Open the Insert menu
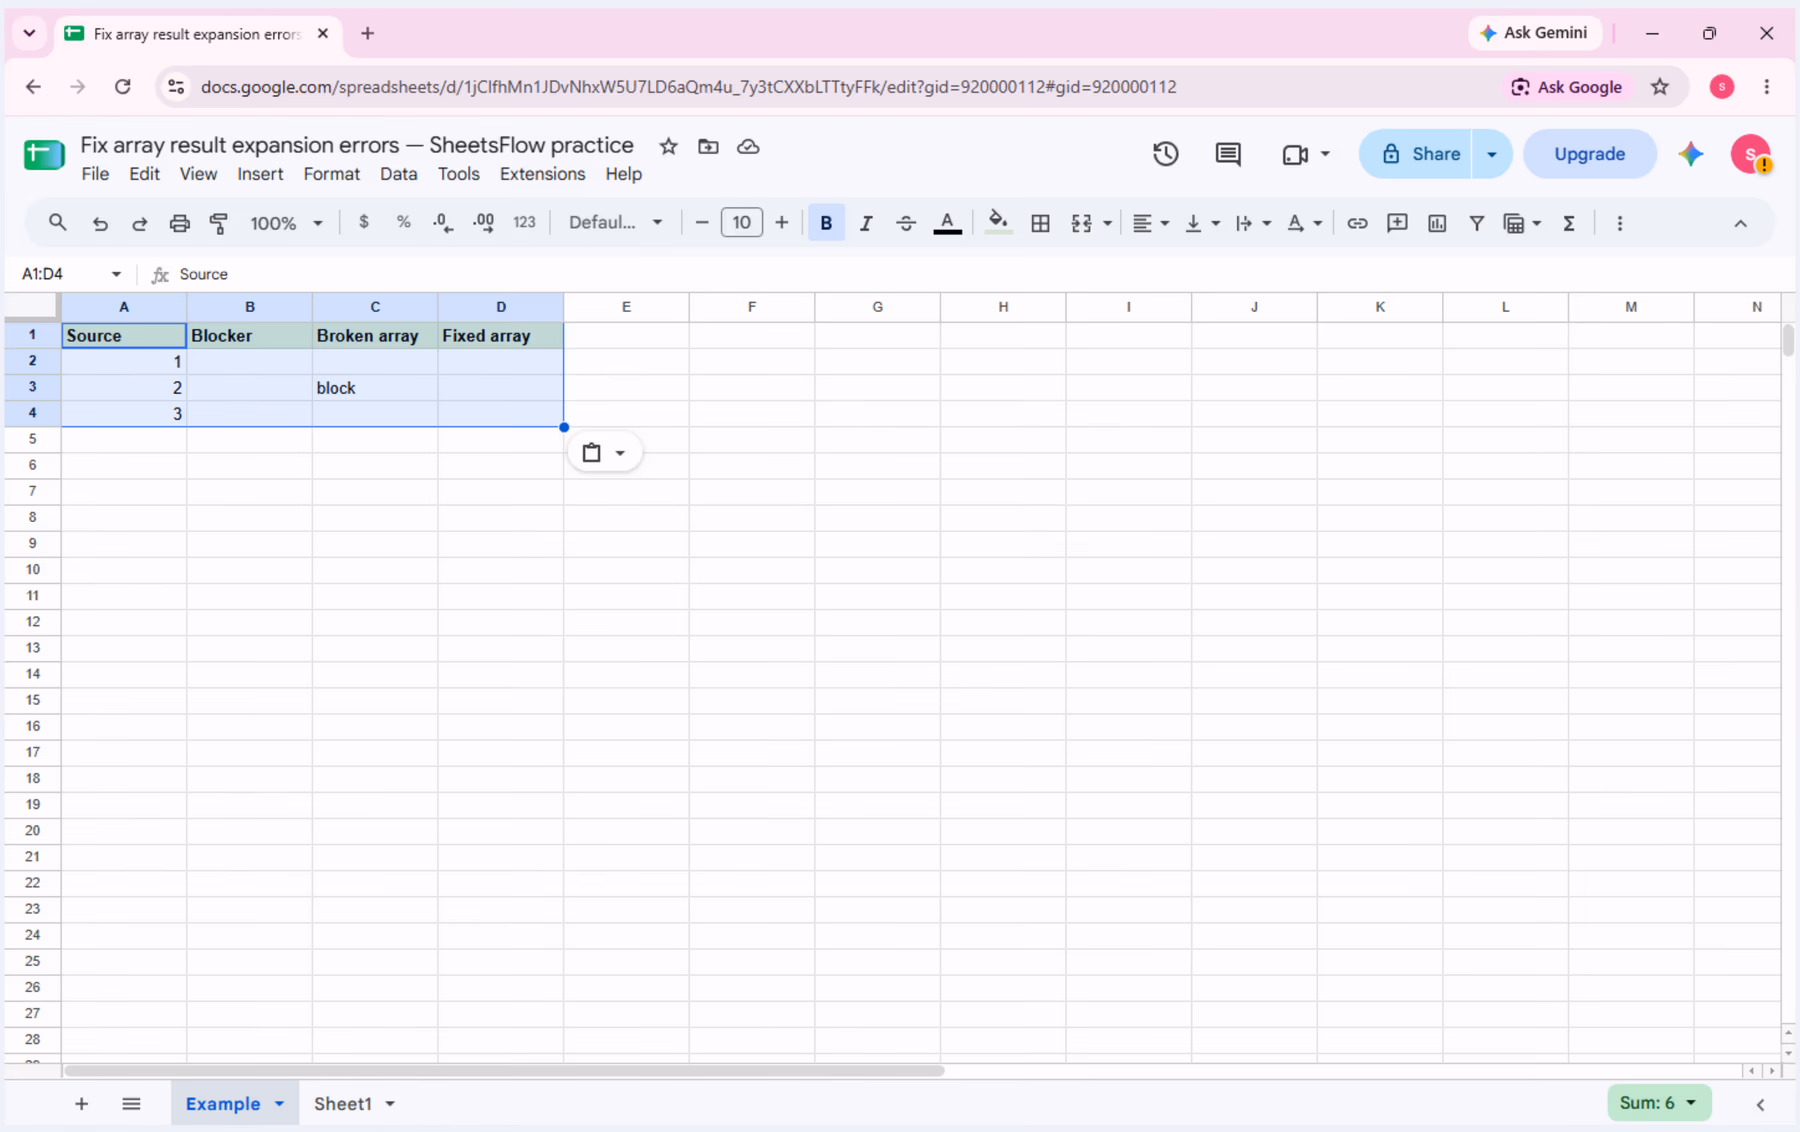 tap(260, 174)
